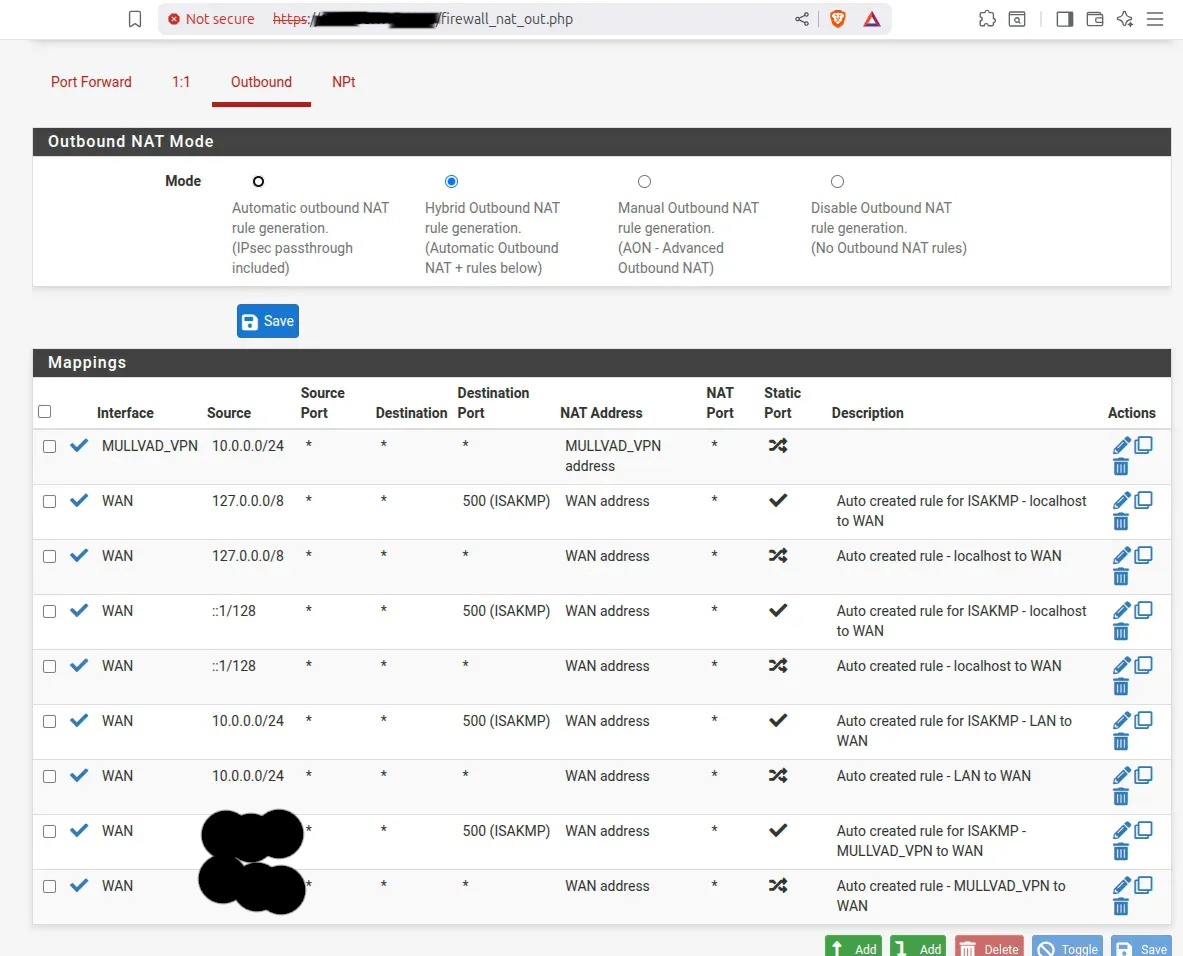Image resolution: width=1183 pixels, height=956 pixels.
Task: Click Save button under Outbound NAT Mode
Action: click(267, 321)
